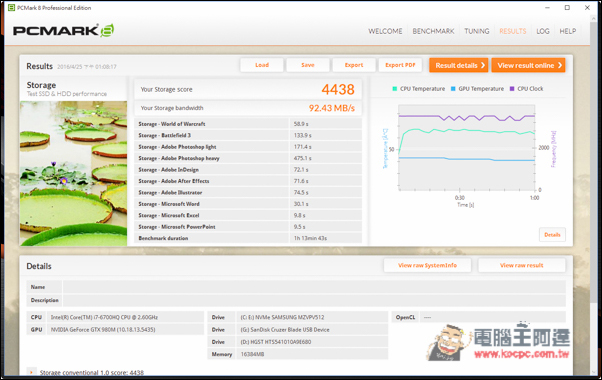Click the chart Details button
The width and height of the screenshot is (602, 380).
[x=552, y=235]
